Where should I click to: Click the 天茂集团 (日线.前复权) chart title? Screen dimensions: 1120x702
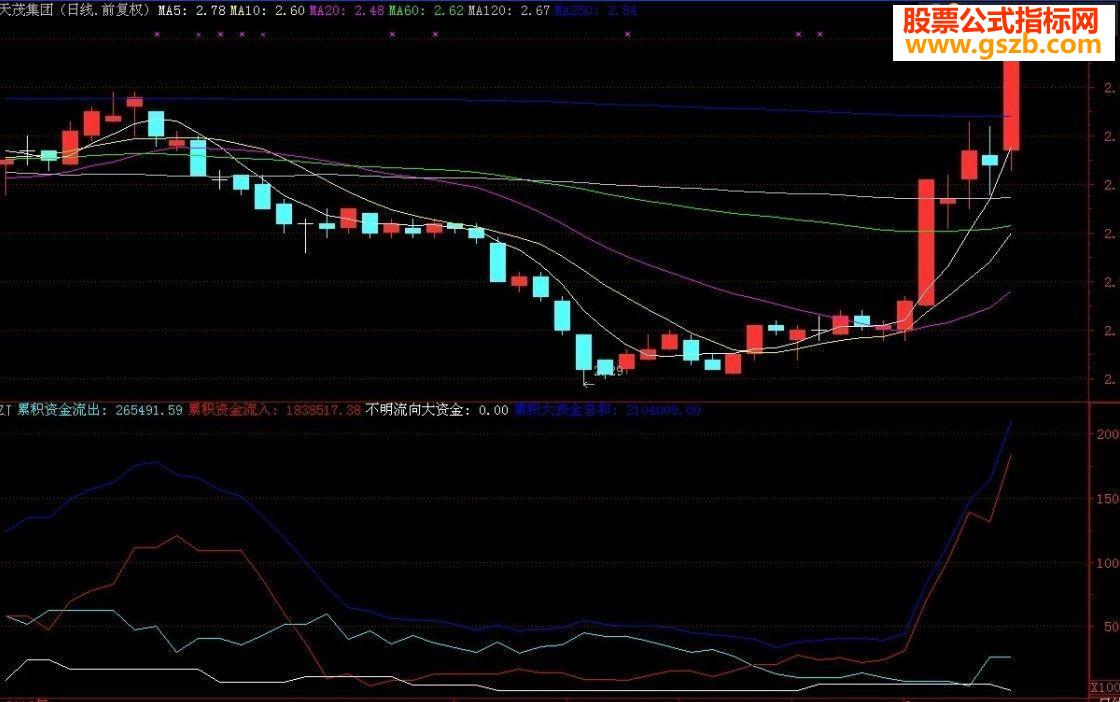[76, 11]
